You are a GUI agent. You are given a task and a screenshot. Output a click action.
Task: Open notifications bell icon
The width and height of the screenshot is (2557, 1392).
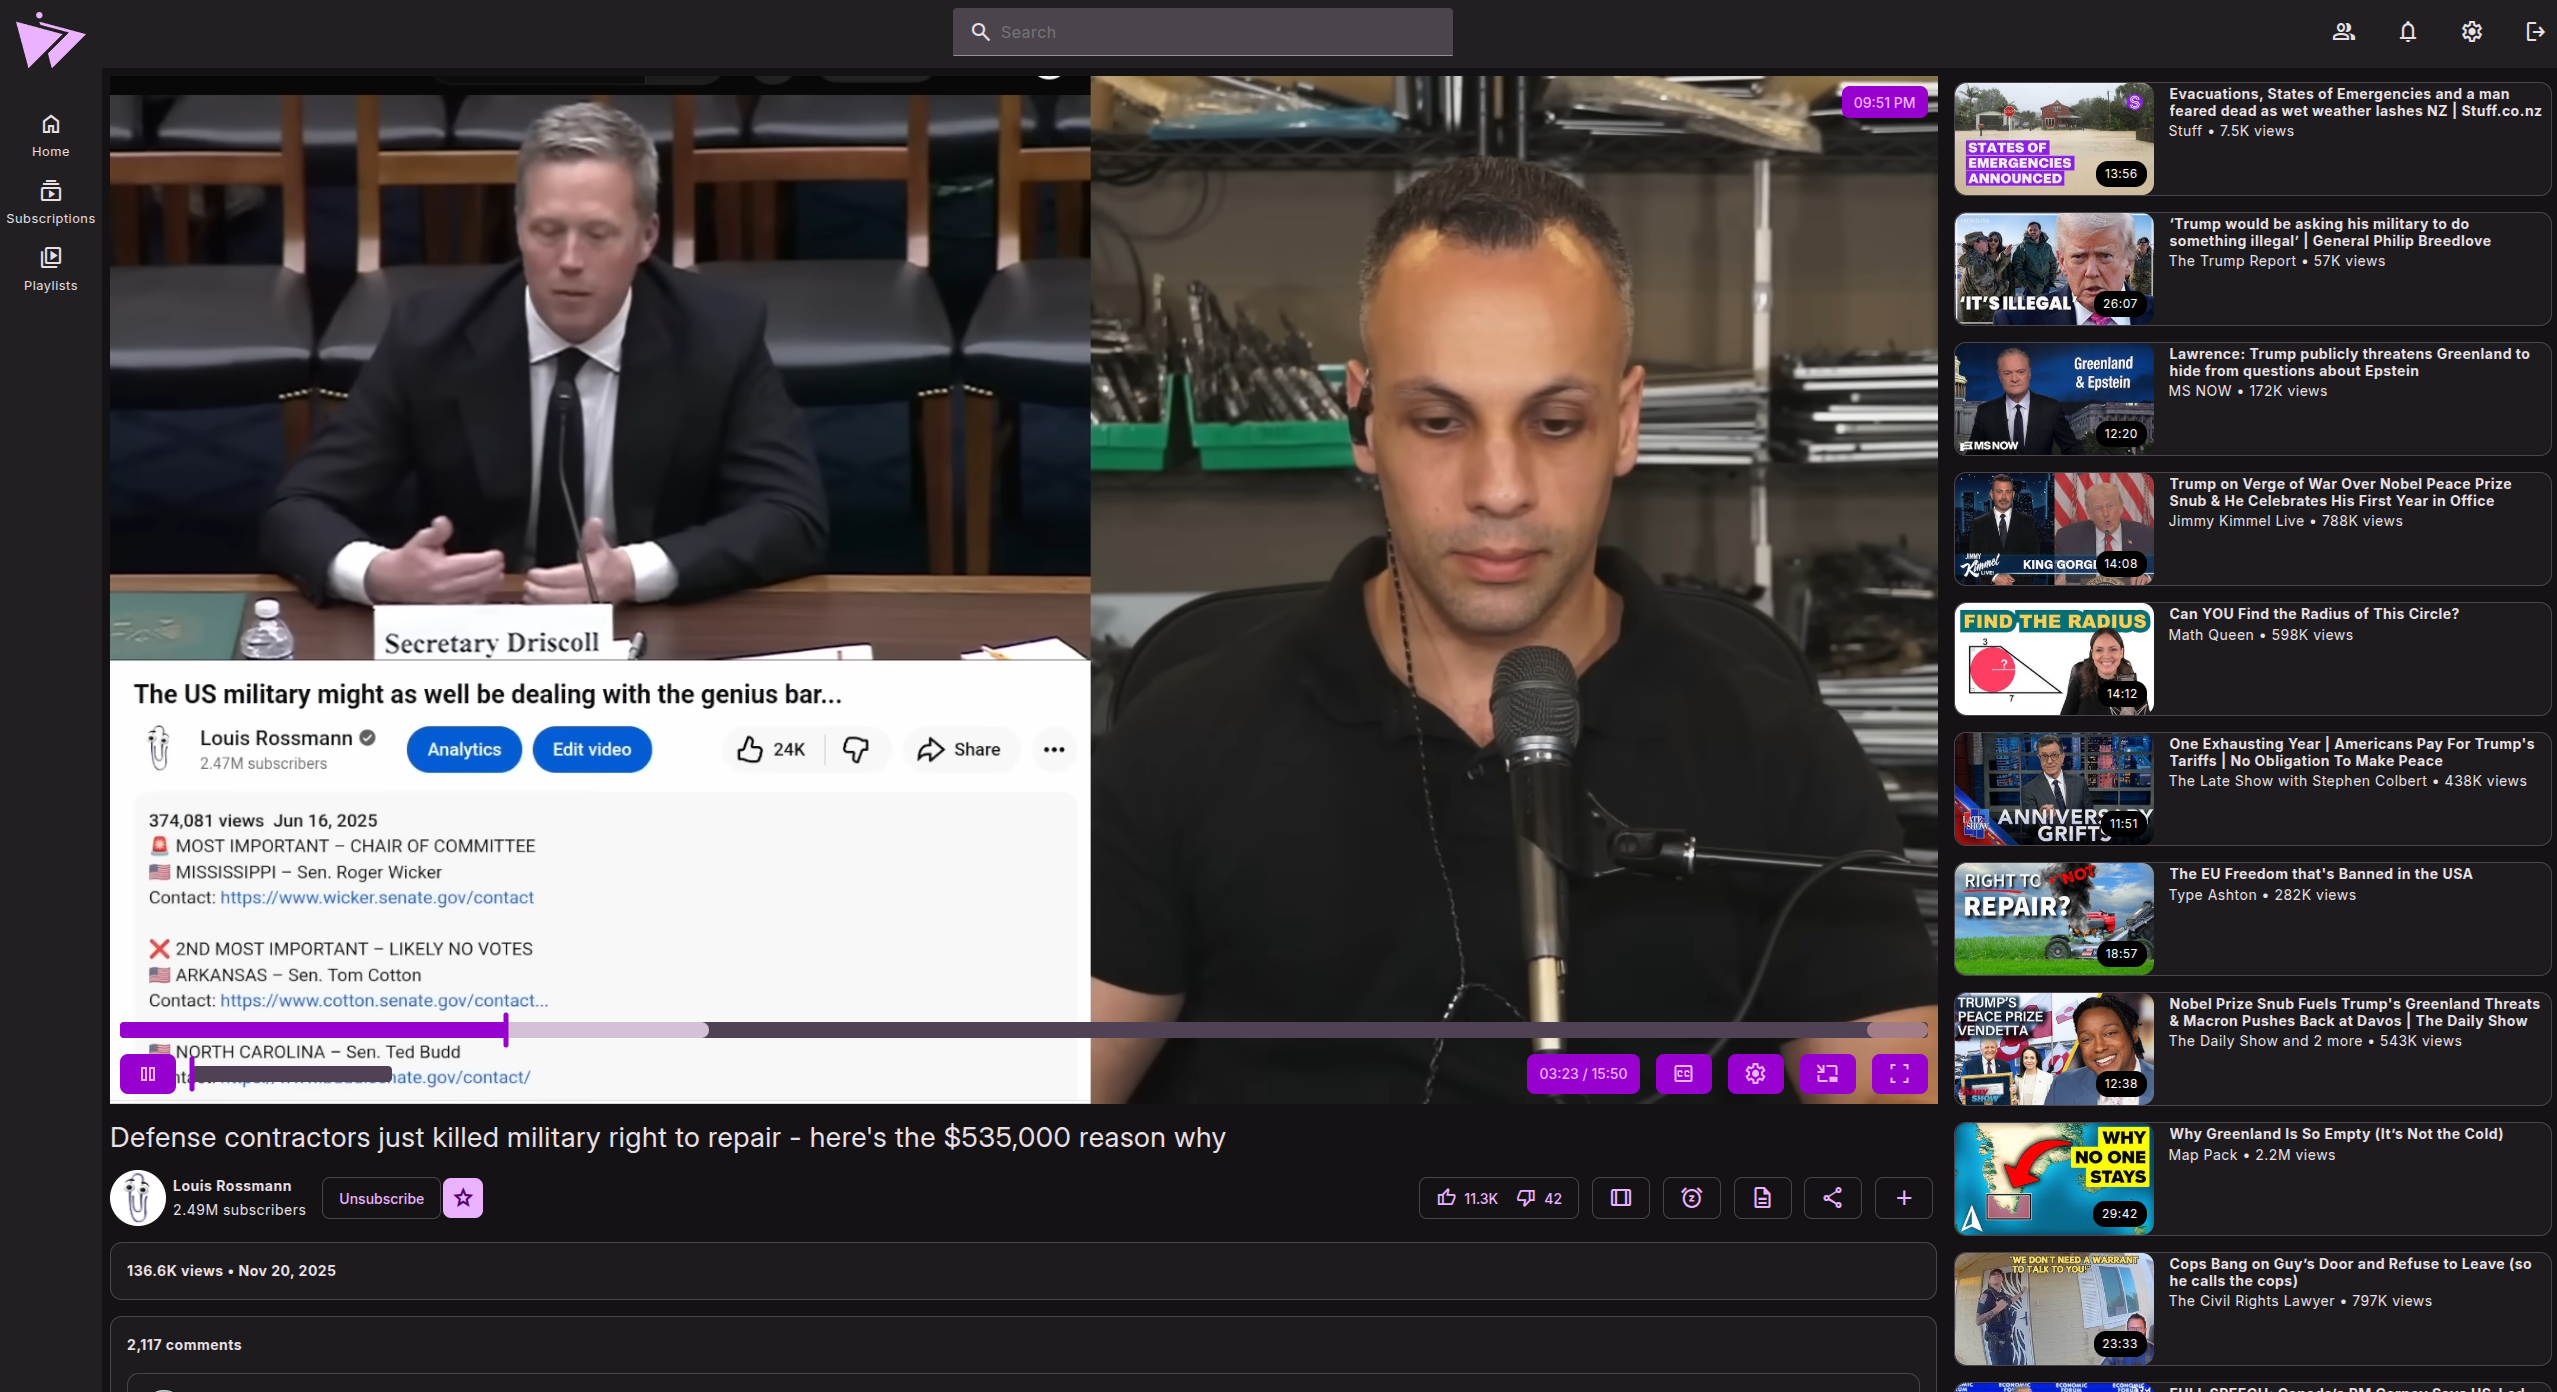click(2407, 32)
